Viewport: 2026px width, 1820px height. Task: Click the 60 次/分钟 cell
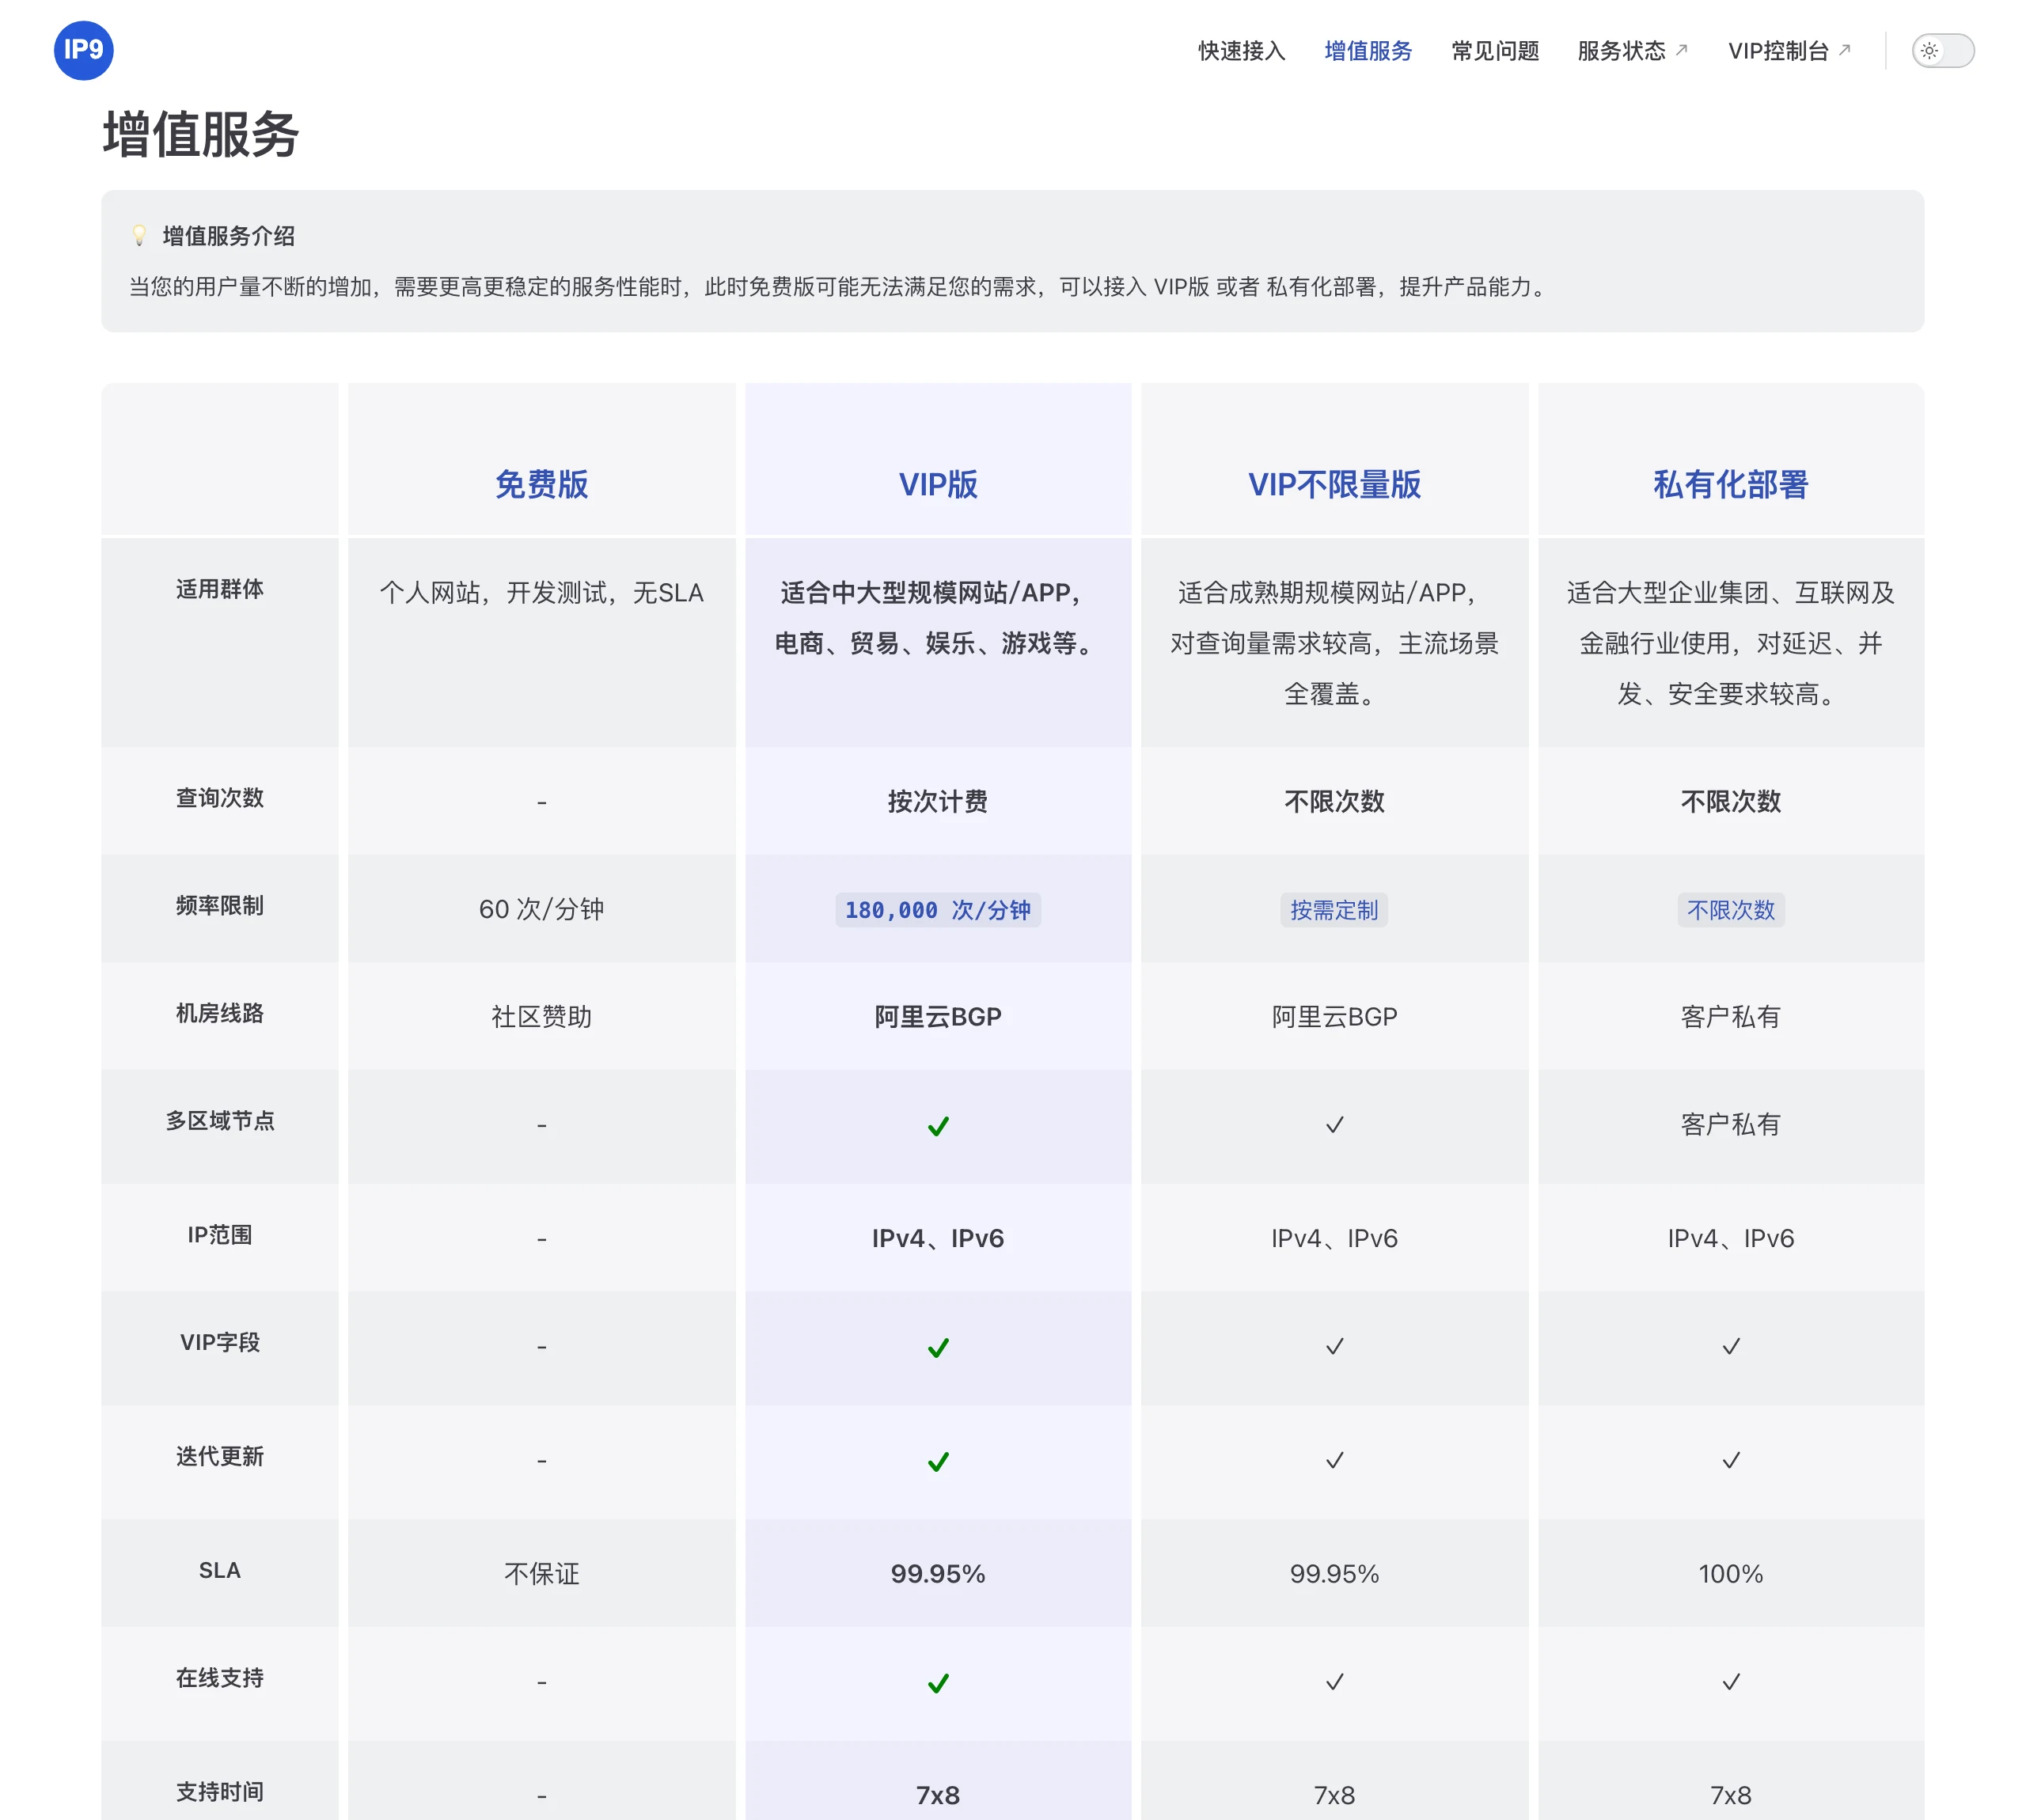[x=541, y=909]
